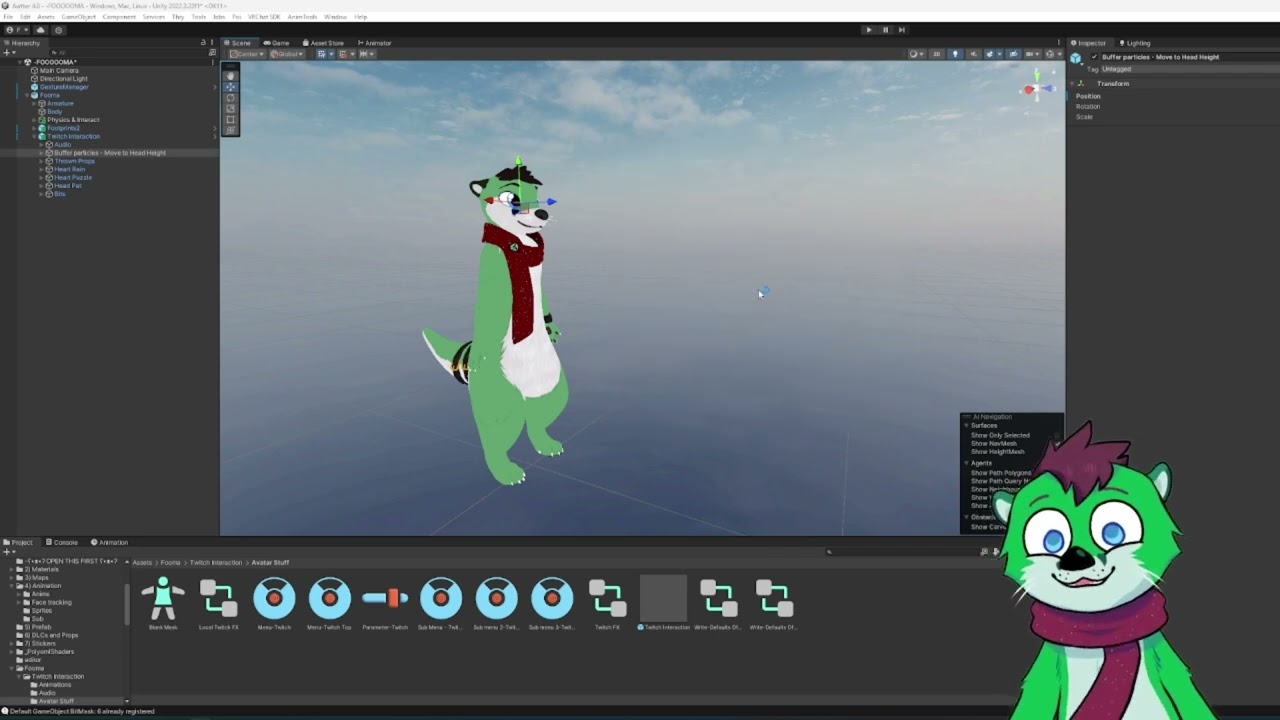Click the Project search field
The image size is (1280, 720).
(905, 552)
